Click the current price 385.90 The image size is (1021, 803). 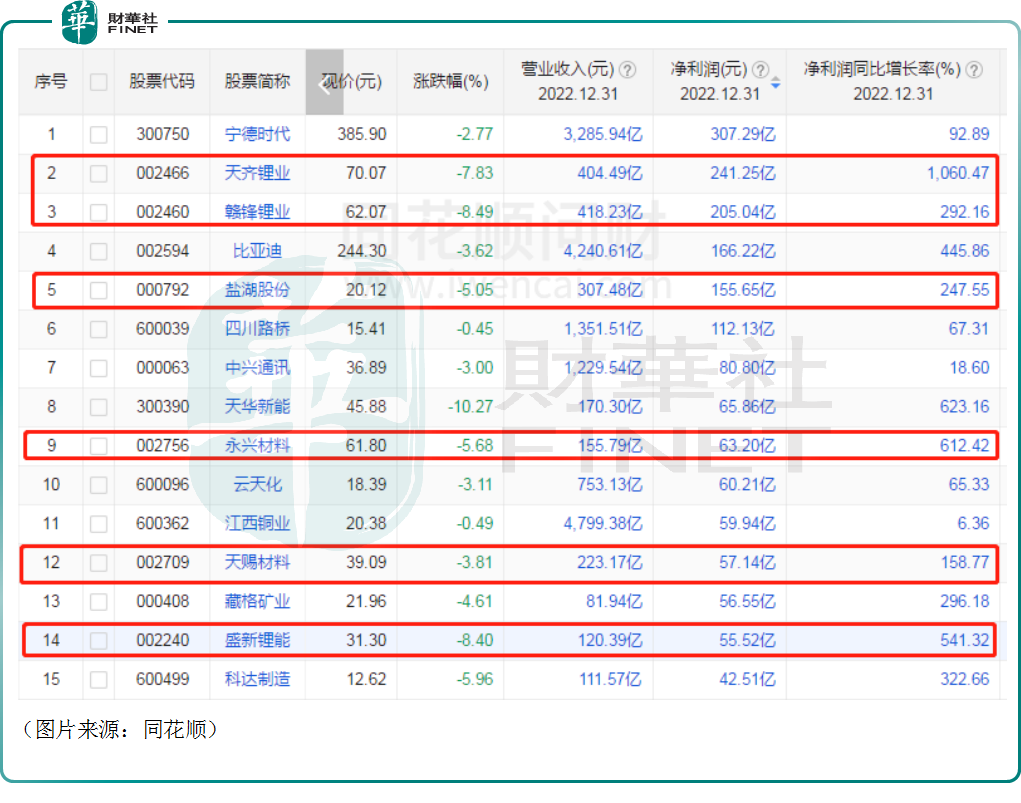(361, 134)
